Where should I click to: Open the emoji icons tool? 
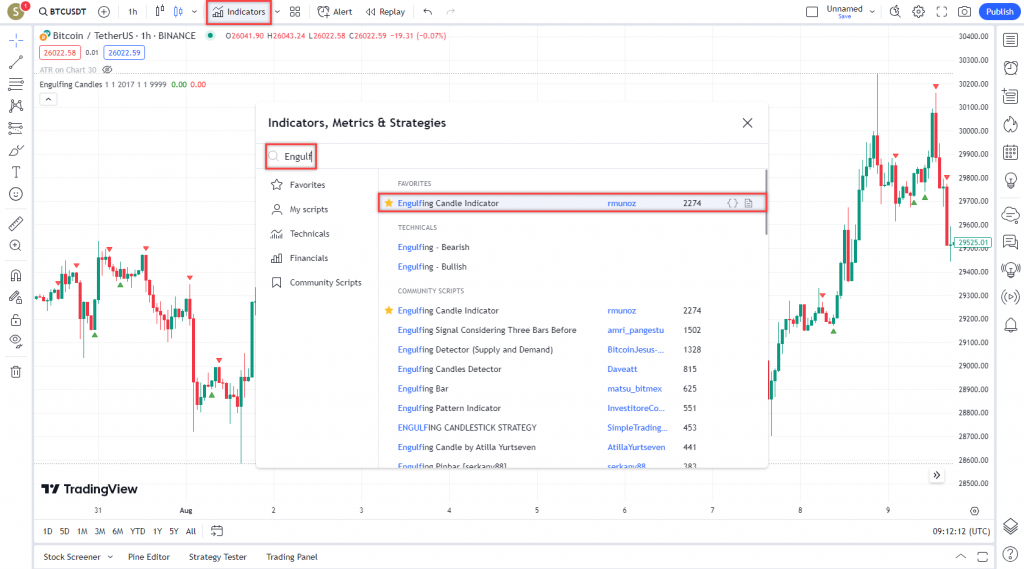(16, 194)
